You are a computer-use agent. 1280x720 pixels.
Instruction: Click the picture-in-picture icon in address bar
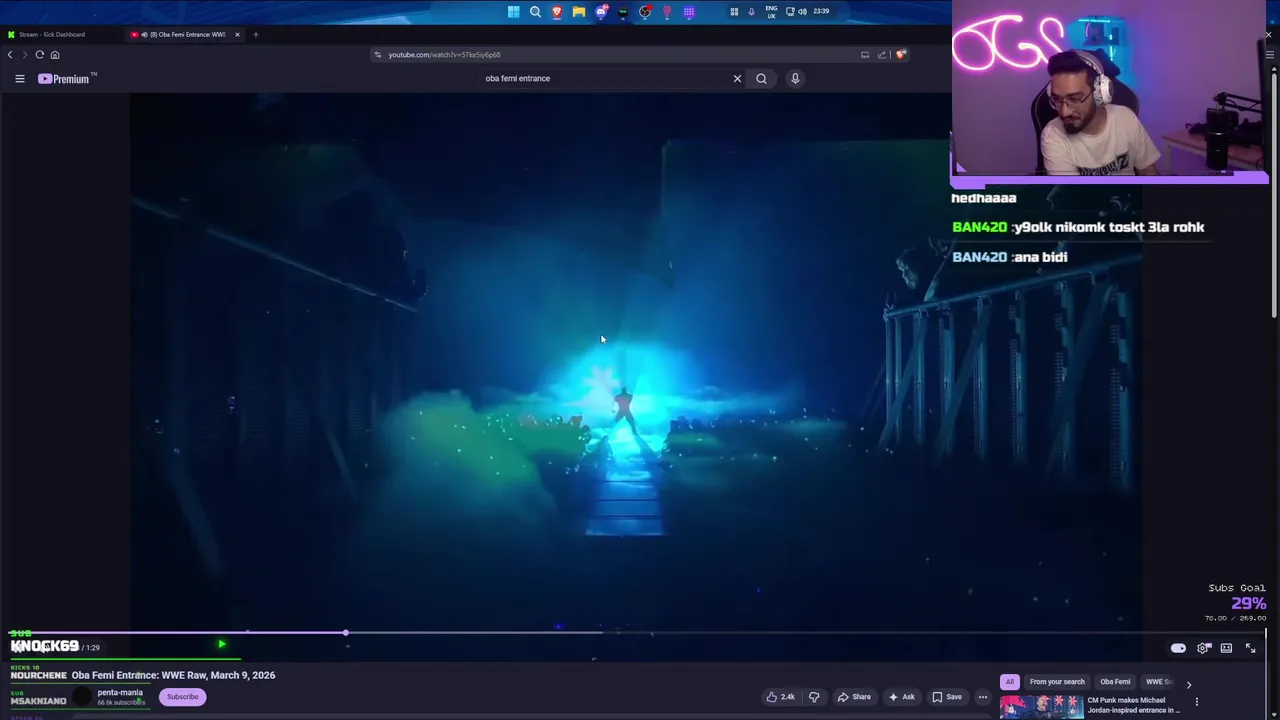pyautogui.click(x=865, y=55)
